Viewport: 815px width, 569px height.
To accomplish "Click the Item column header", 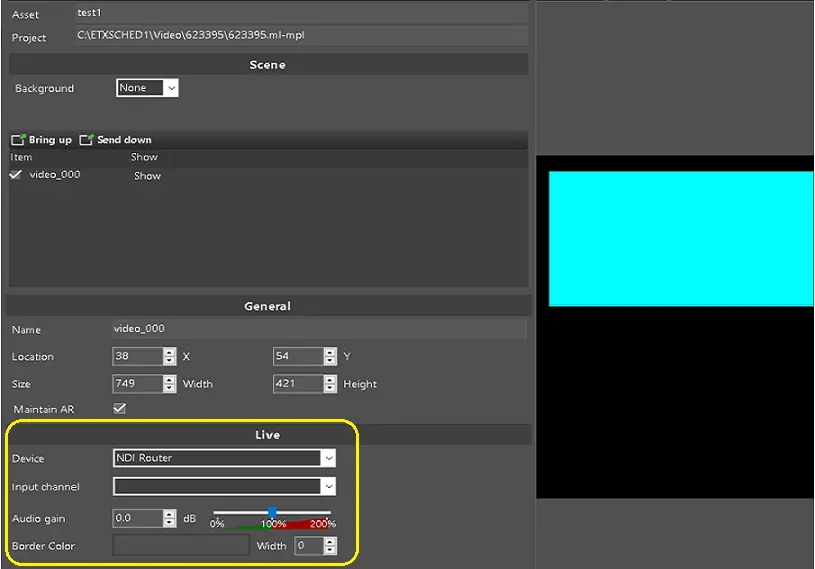I will coord(21,157).
